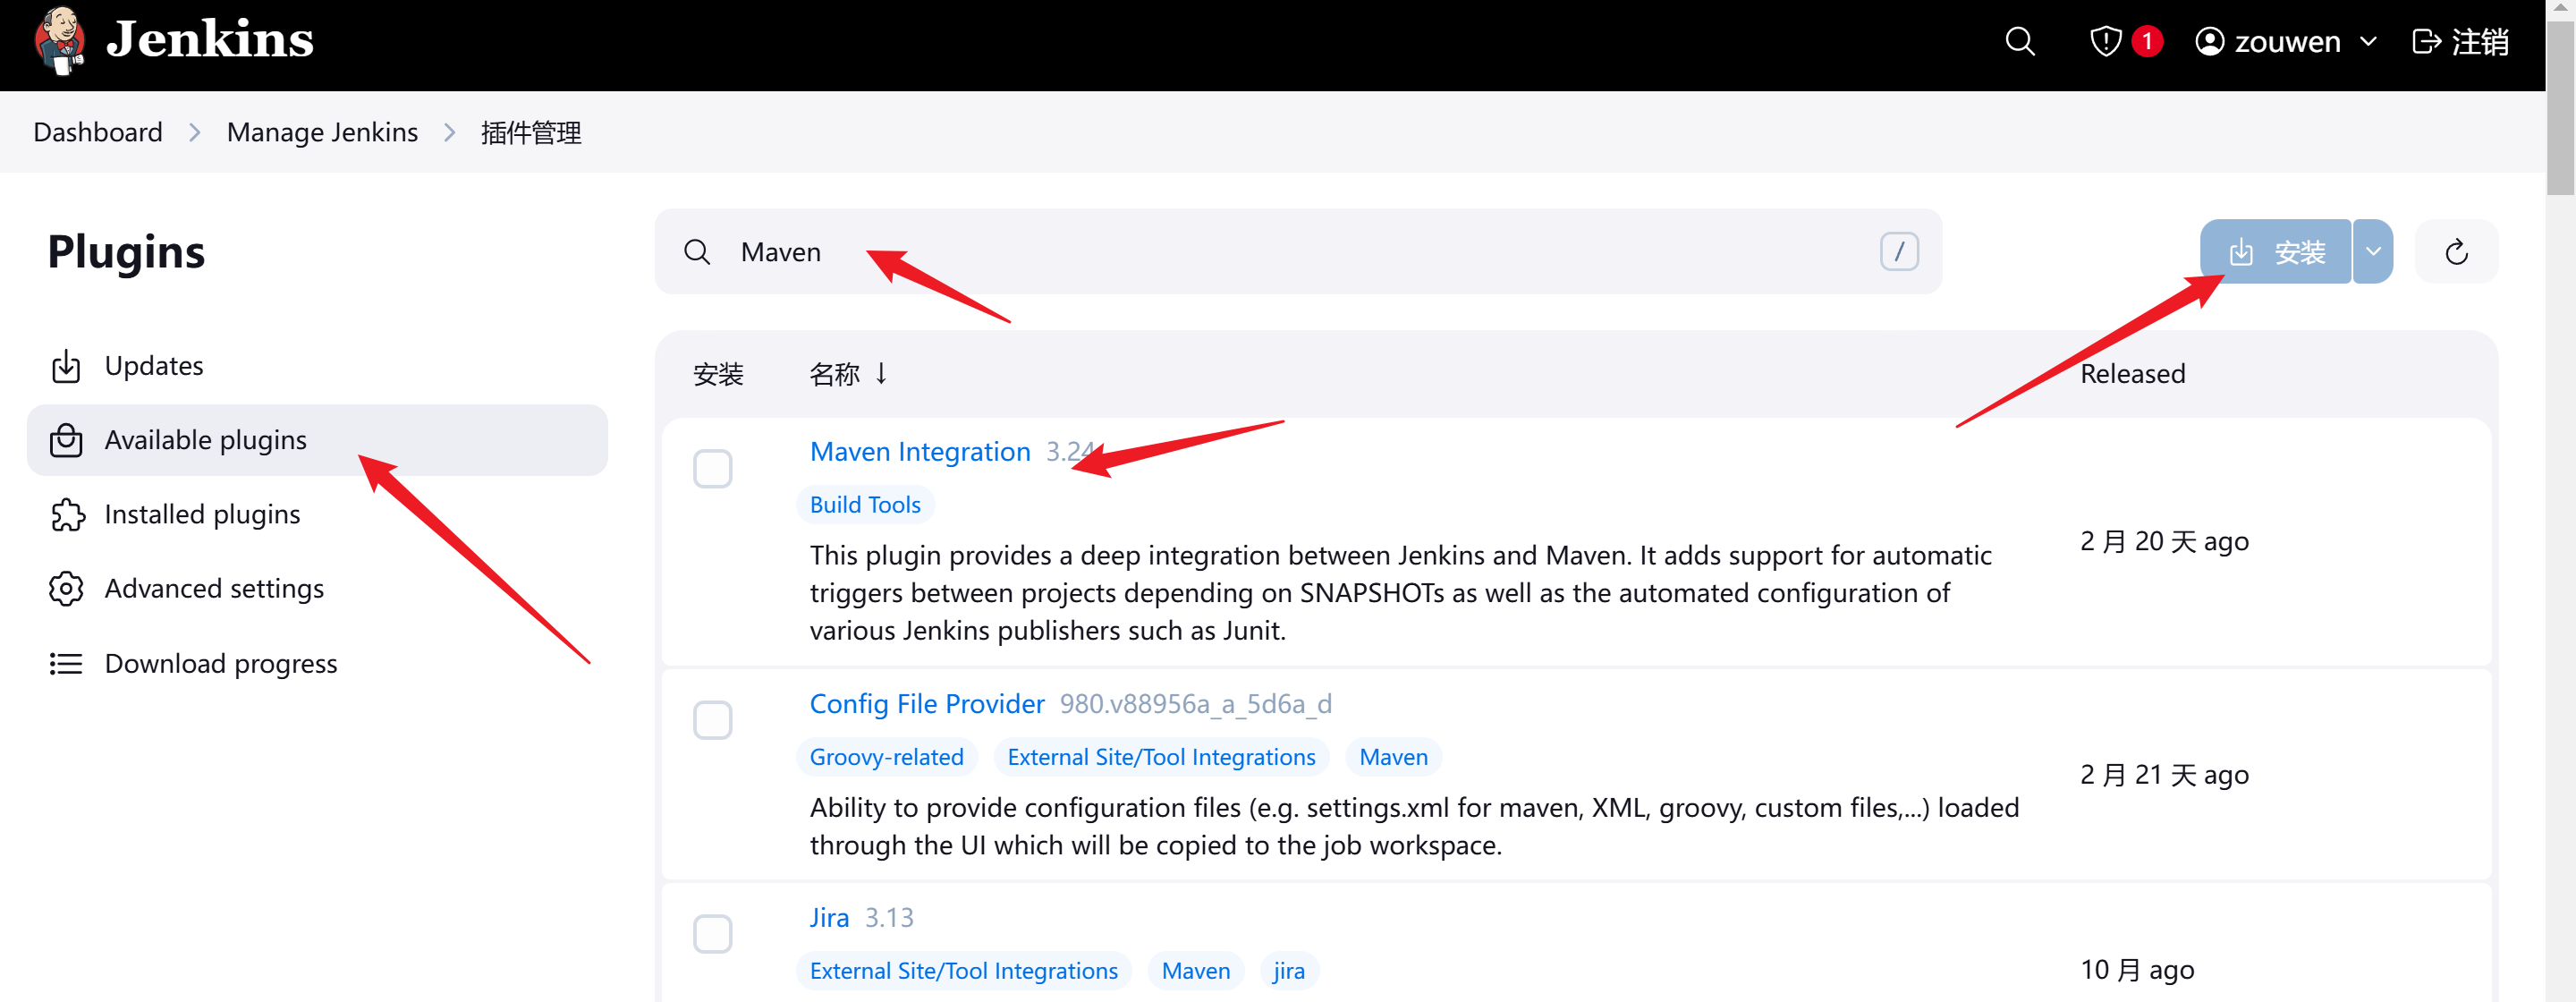Expand the chevron after Manage Jenkins breadcrumb
The width and height of the screenshot is (2576, 1002).
point(450,132)
